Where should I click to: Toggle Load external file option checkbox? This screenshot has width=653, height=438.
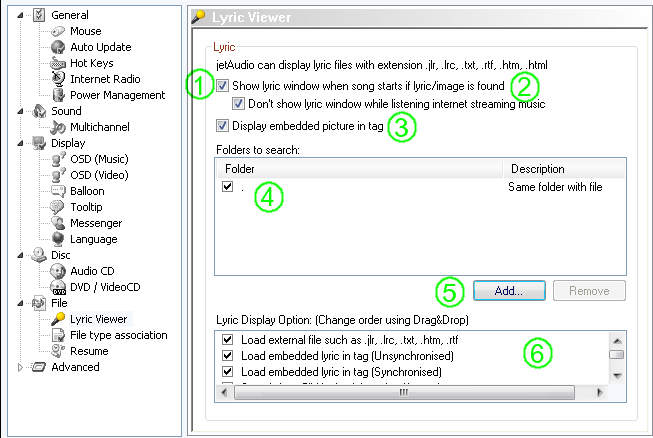[227, 340]
